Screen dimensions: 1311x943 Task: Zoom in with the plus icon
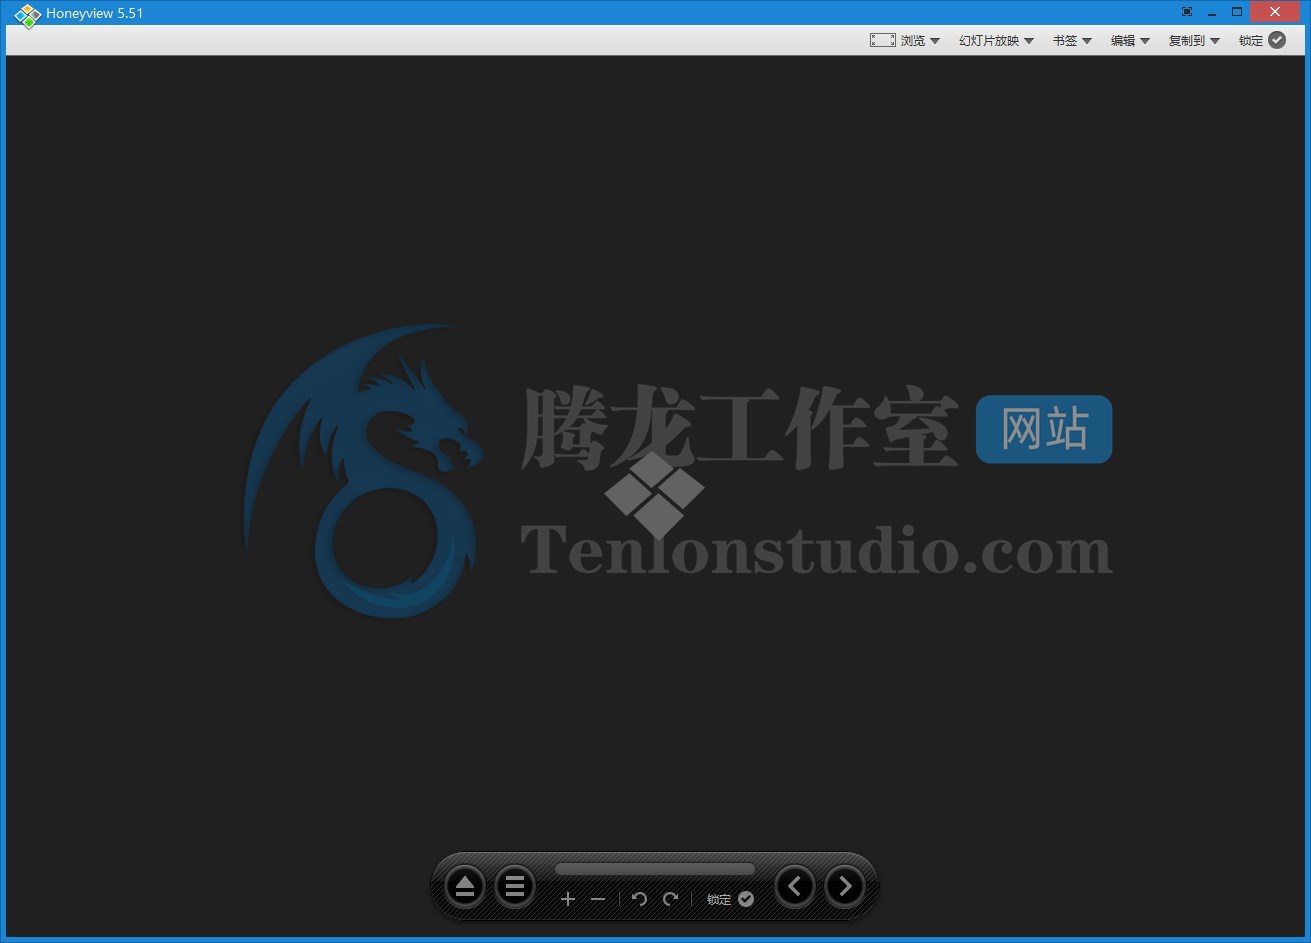(x=568, y=899)
